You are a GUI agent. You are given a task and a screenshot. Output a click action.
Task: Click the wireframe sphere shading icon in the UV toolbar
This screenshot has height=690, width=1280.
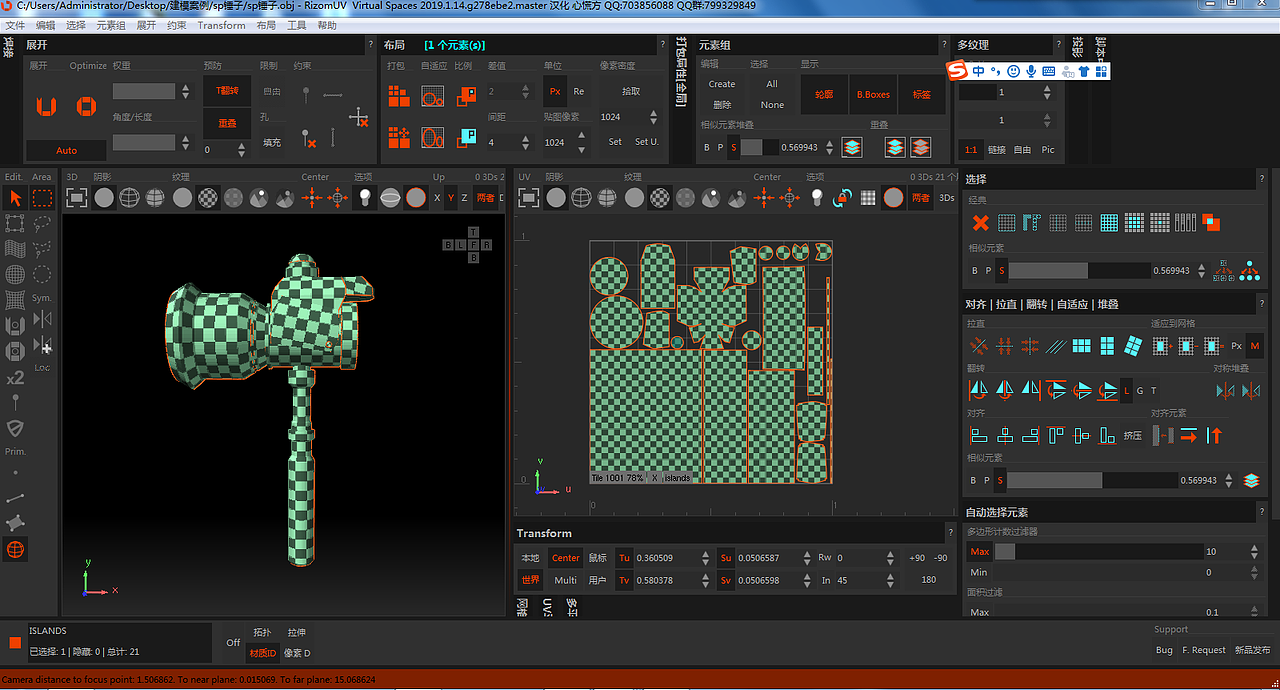pyautogui.click(x=581, y=198)
